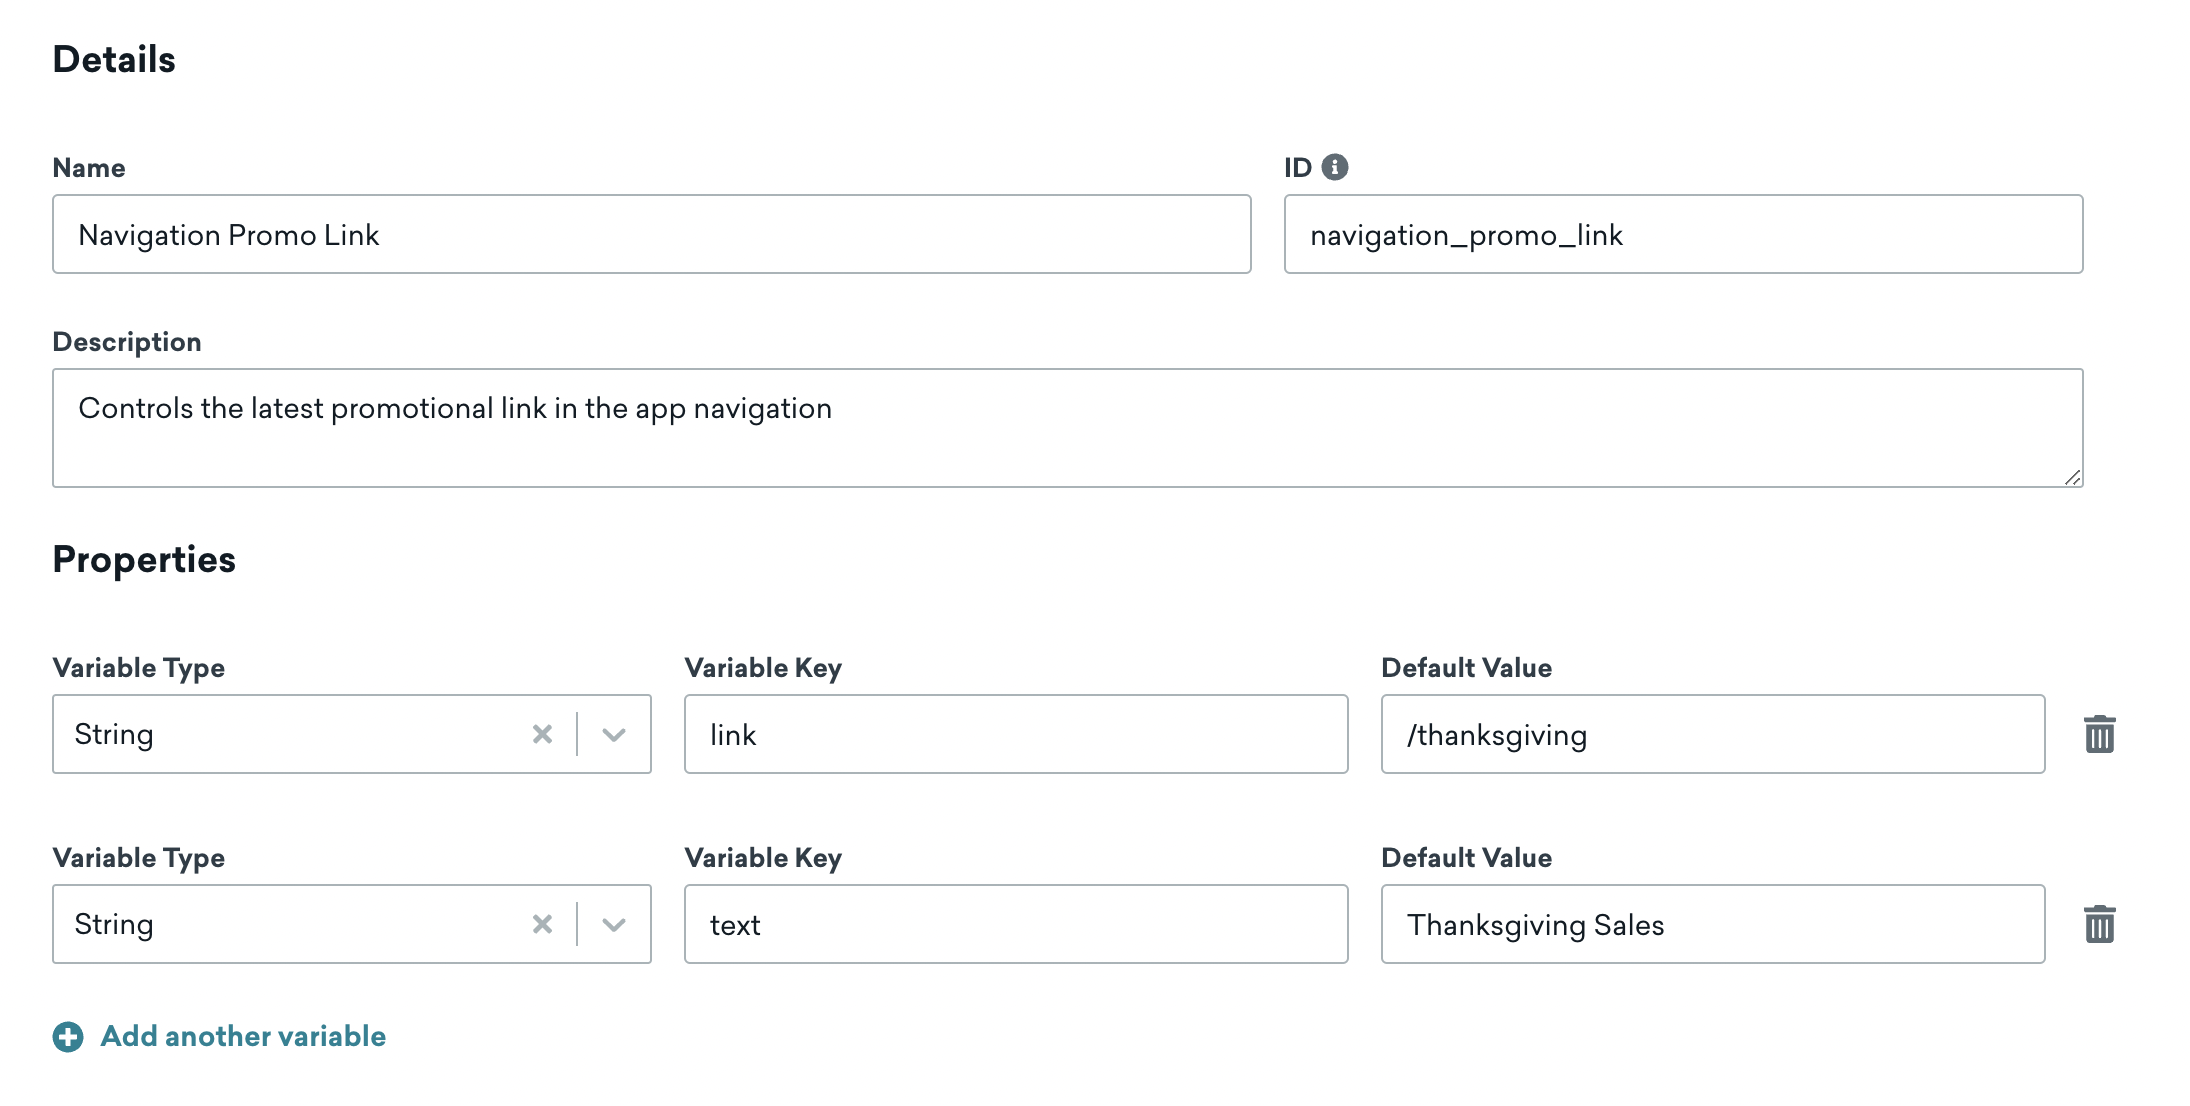The height and width of the screenshot is (1106, 2190).
Task: Edit the Default Value field '/thanksgiving'
Action: click(1711, 734)
